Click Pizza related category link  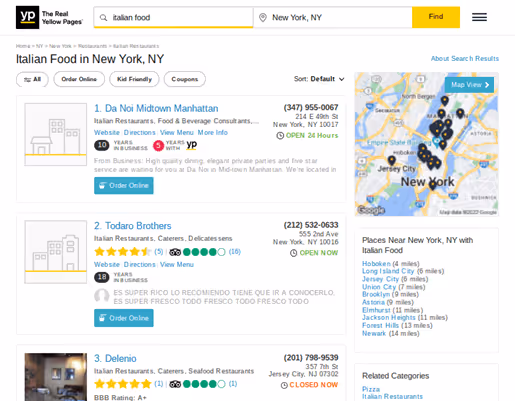pos(371,389)
